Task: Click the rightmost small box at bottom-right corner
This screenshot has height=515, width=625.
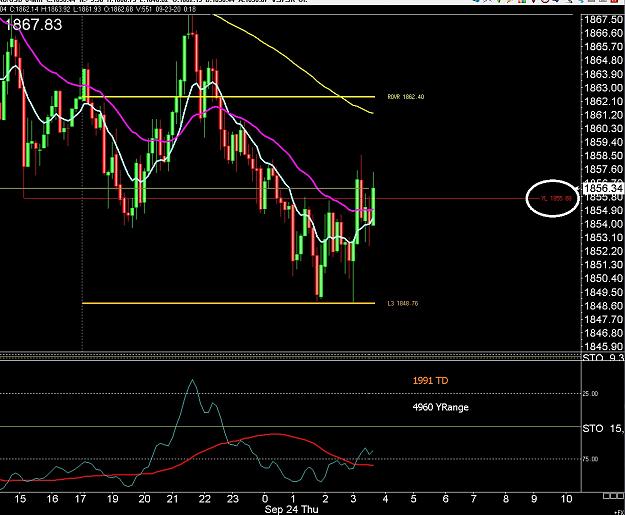Action: coord(621,496)
